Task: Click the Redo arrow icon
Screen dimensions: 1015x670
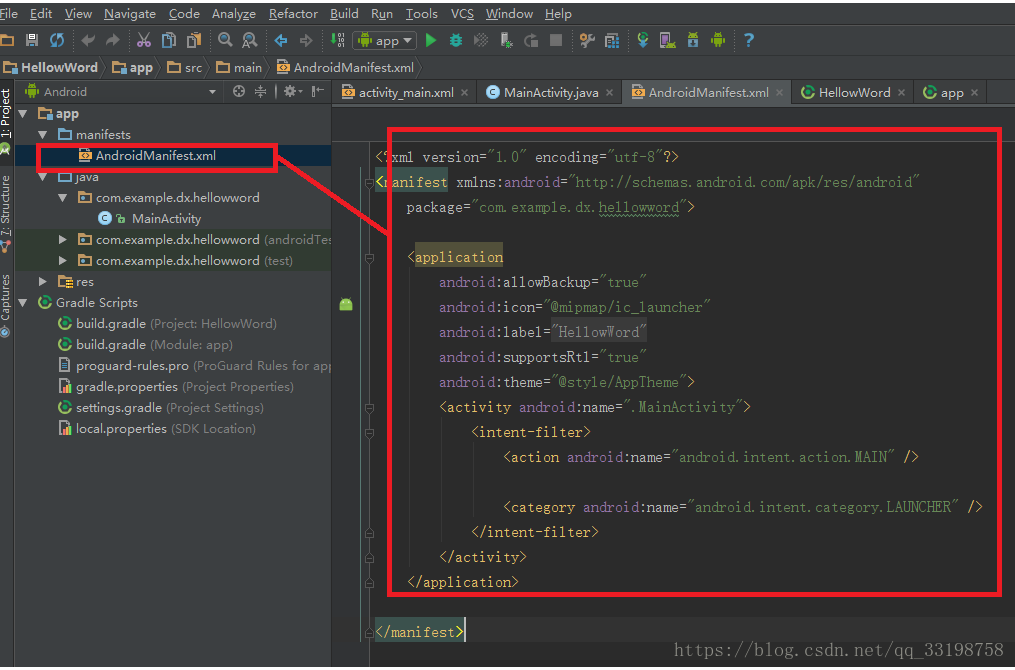Action: point(113,40)
